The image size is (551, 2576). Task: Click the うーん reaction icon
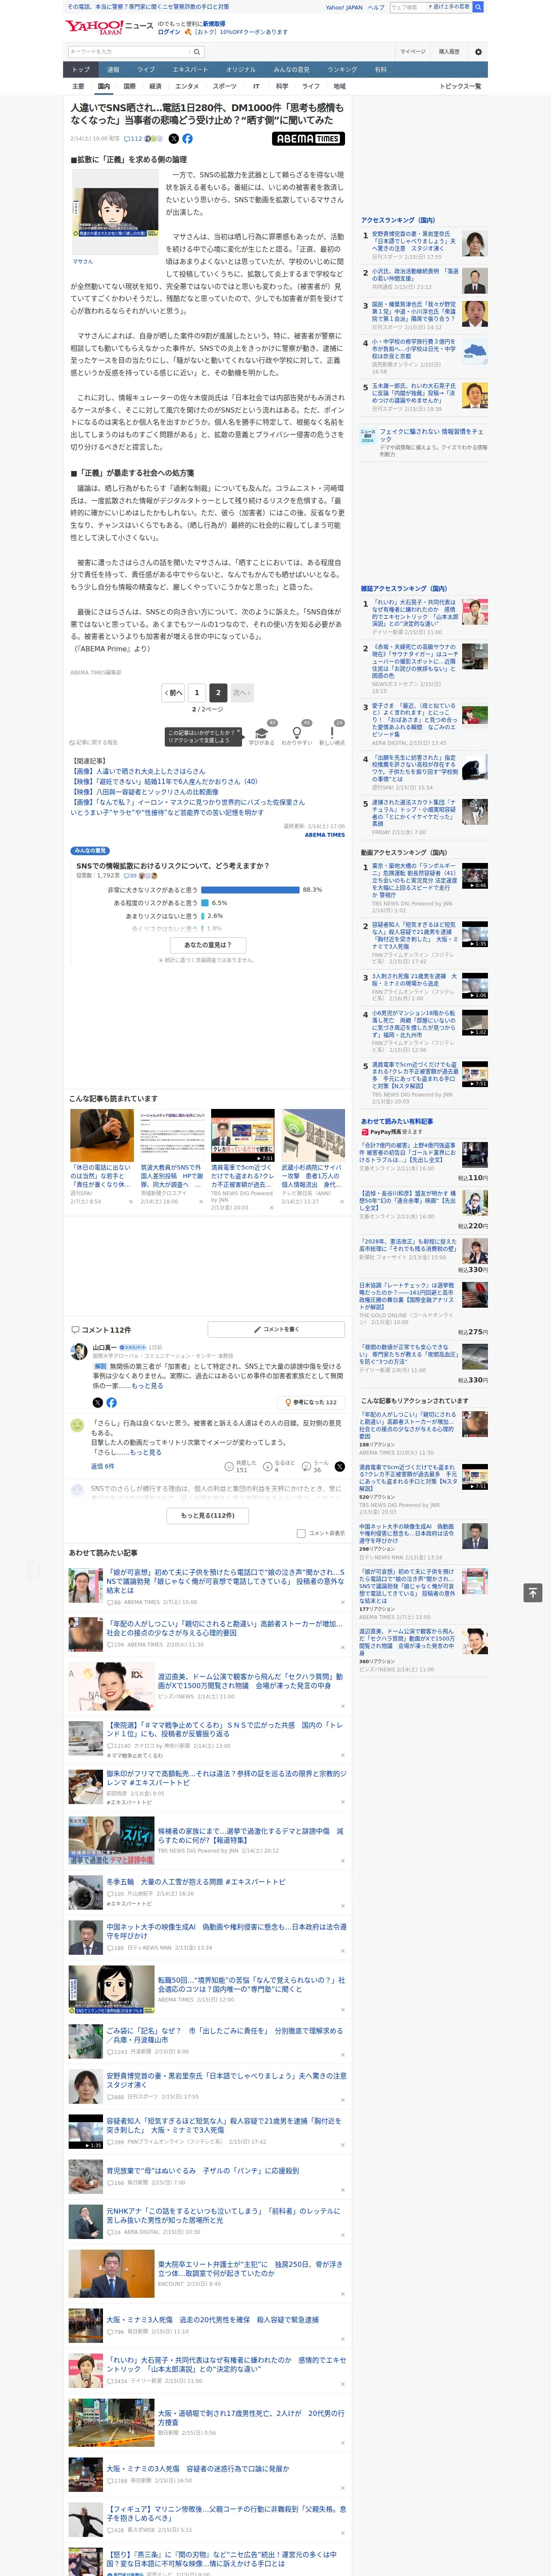coord(306,1466)
